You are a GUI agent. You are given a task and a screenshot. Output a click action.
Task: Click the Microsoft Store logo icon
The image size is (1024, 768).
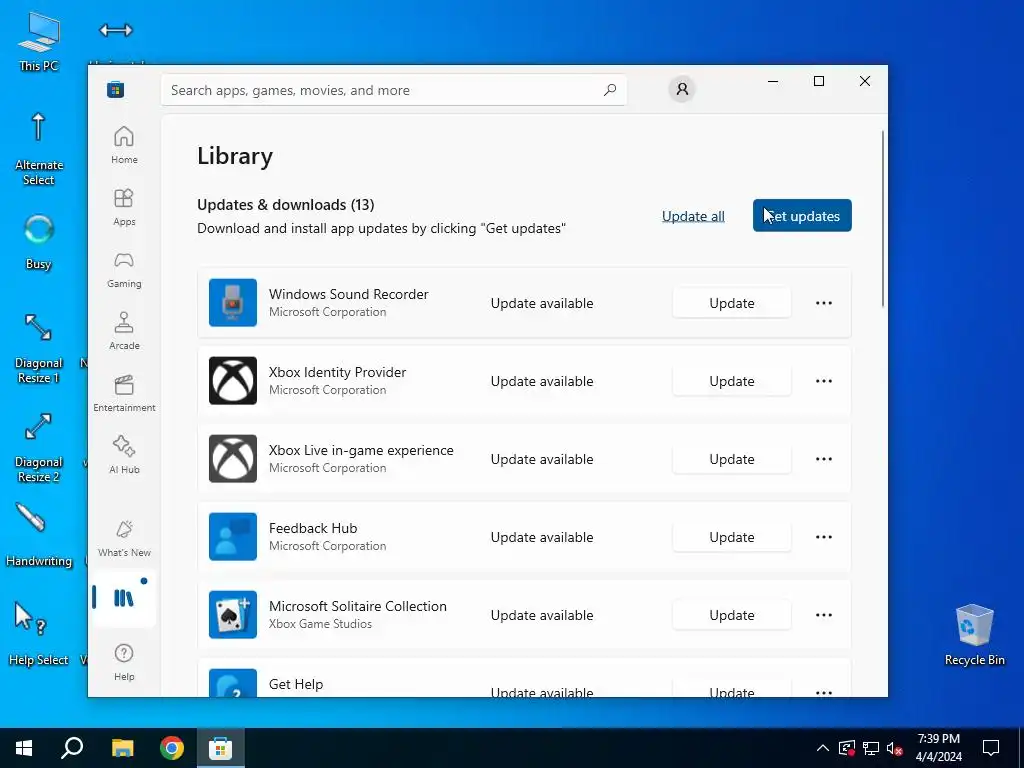(116, 89)
